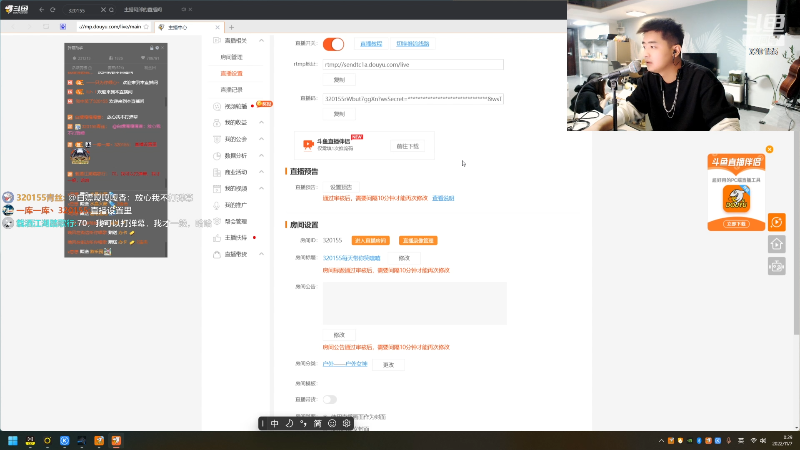Click the refresh icon in Douyu header

pos(53,10)
